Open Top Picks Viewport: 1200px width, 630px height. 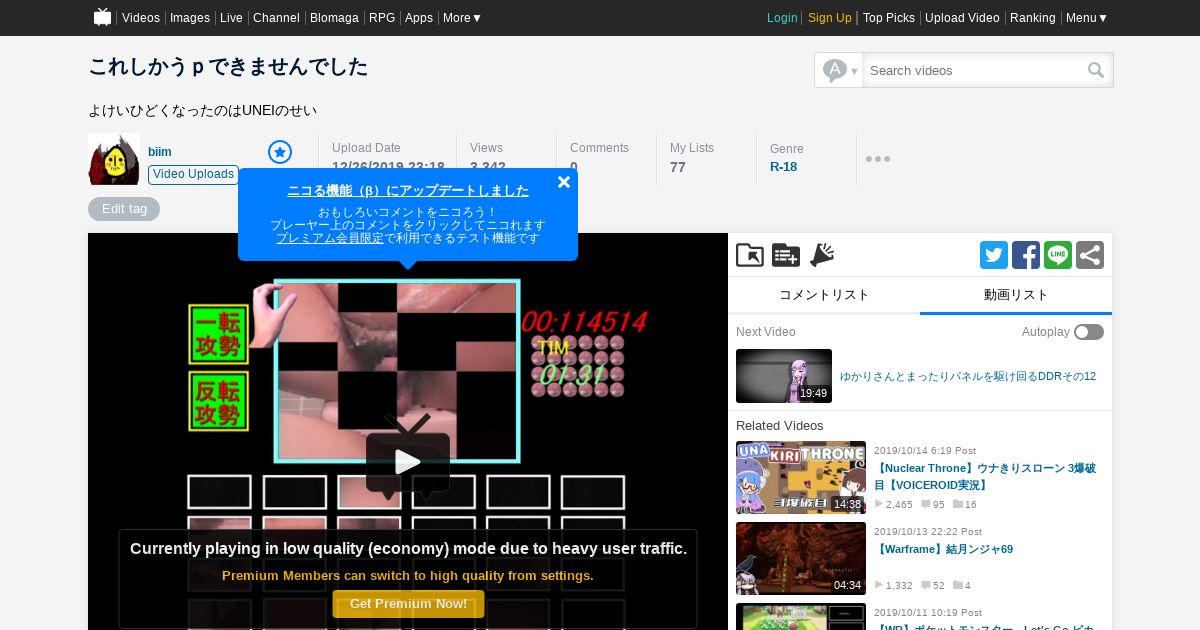(889, 18)
